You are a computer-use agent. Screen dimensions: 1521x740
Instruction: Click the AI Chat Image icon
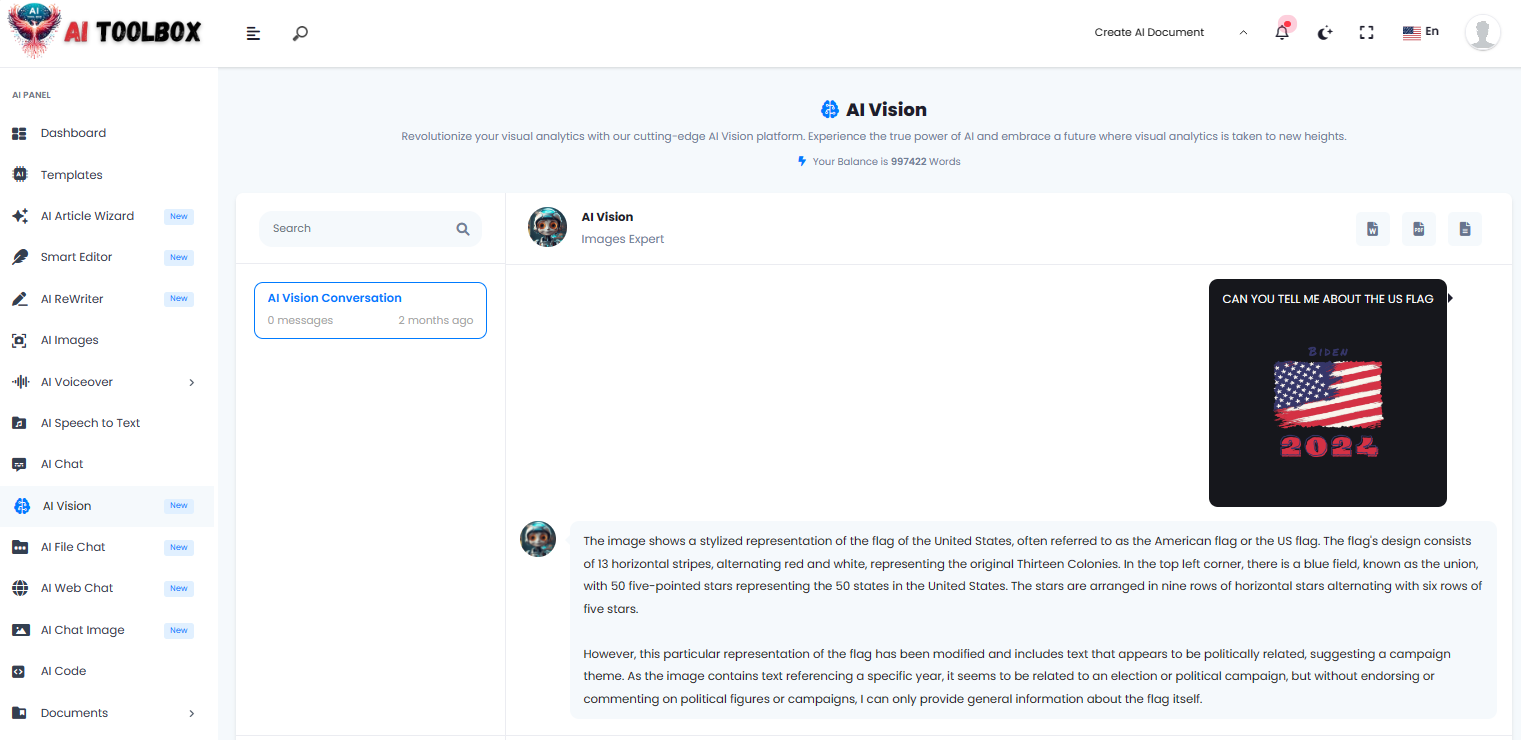[x=20, y=630]
